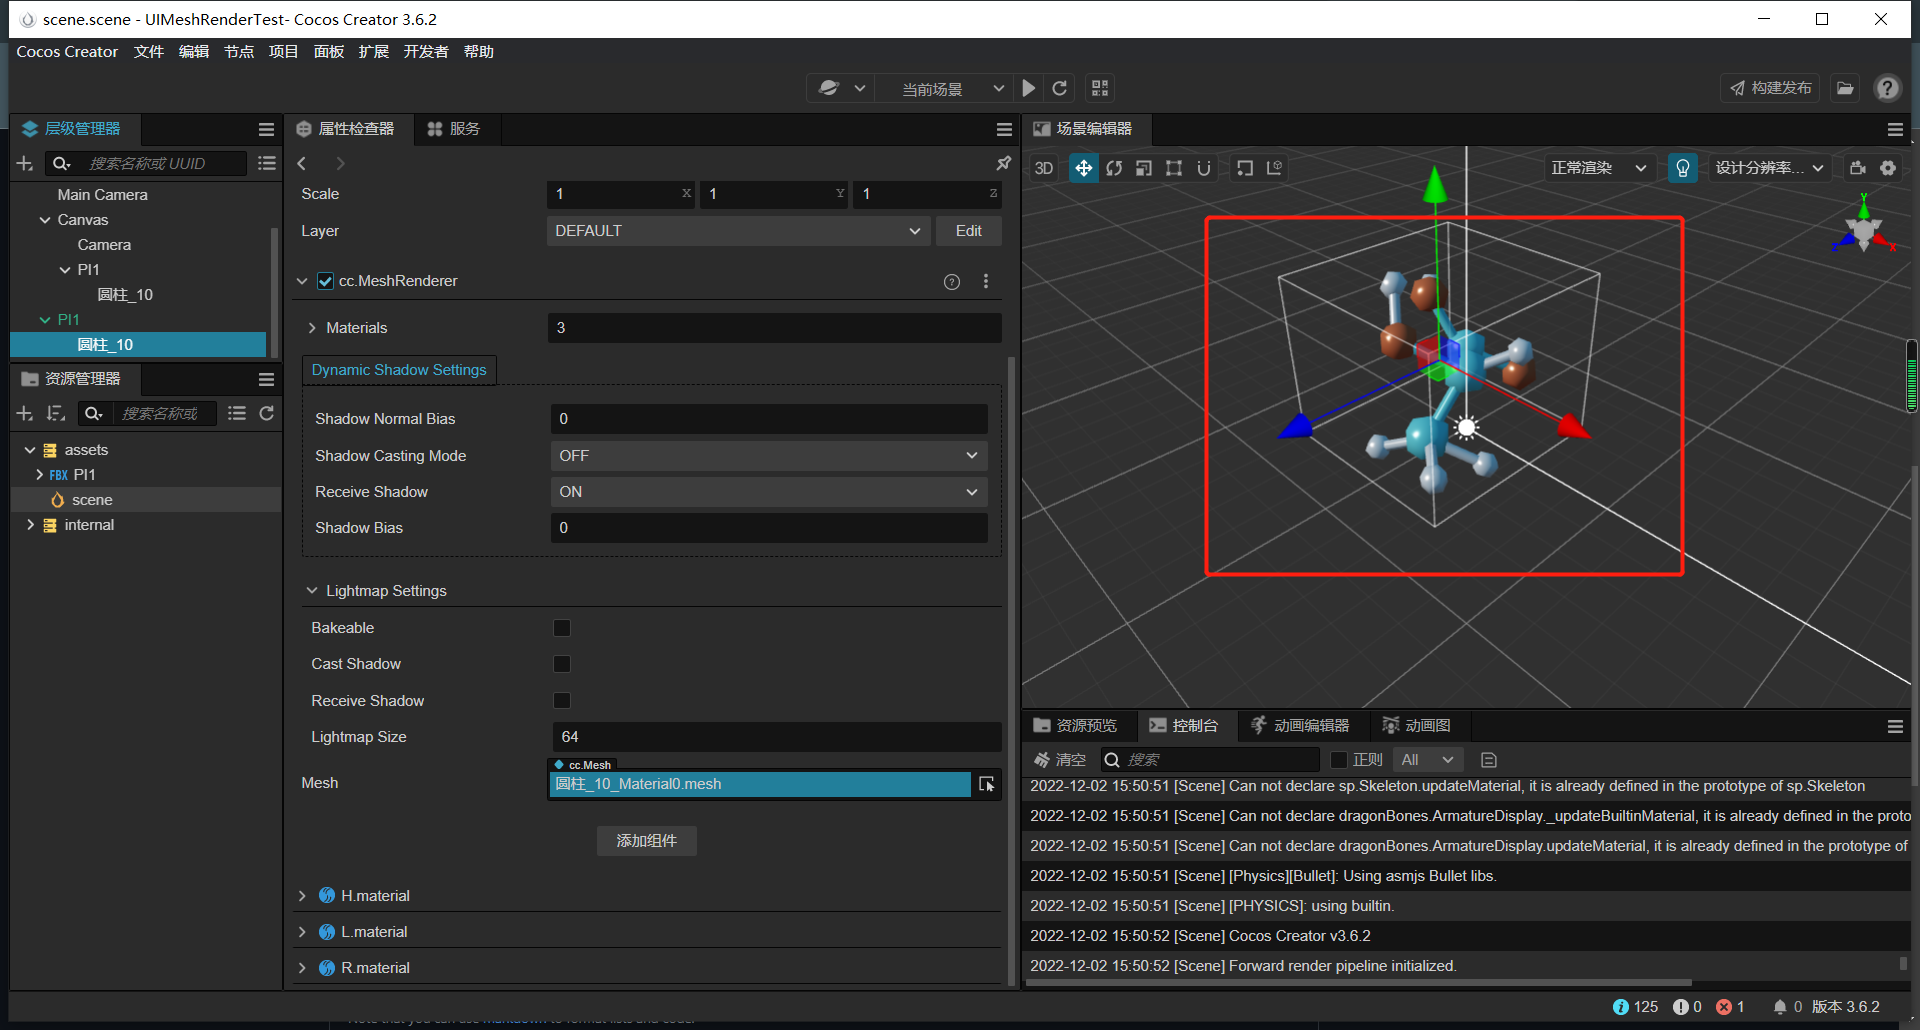
Task: Select the Scale transform tool
Action: [1144, 168]
